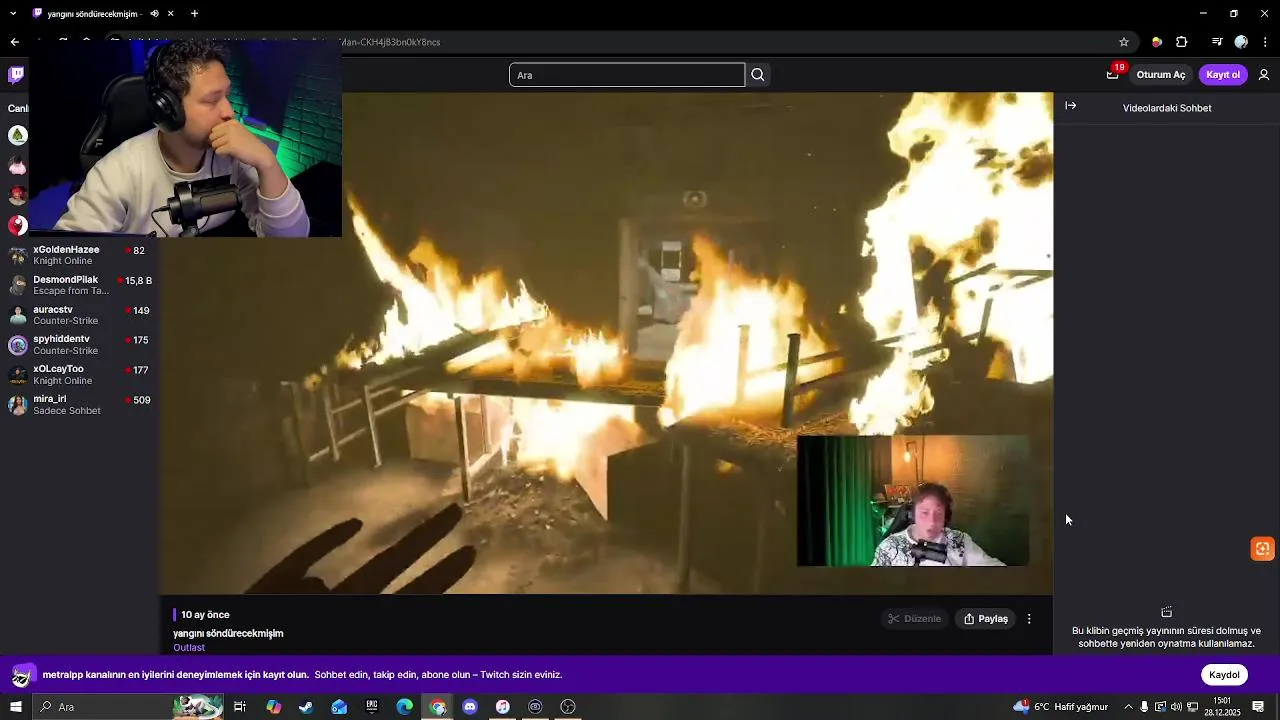Open the volume control in system tray
The width and height of the screenshot is (1280, 720).
coord(1176,707)
